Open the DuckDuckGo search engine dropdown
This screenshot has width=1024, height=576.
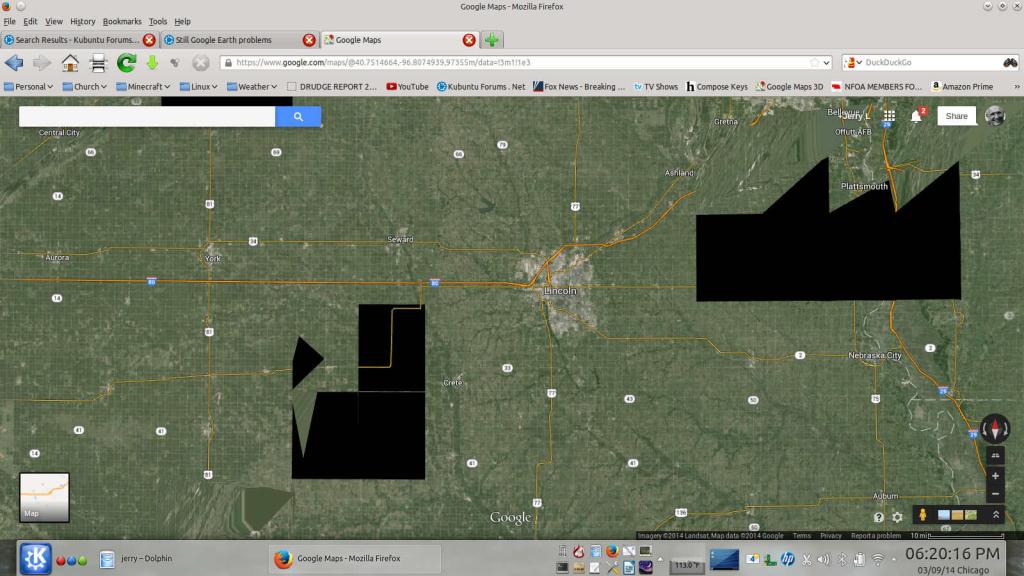coord(853,63)
